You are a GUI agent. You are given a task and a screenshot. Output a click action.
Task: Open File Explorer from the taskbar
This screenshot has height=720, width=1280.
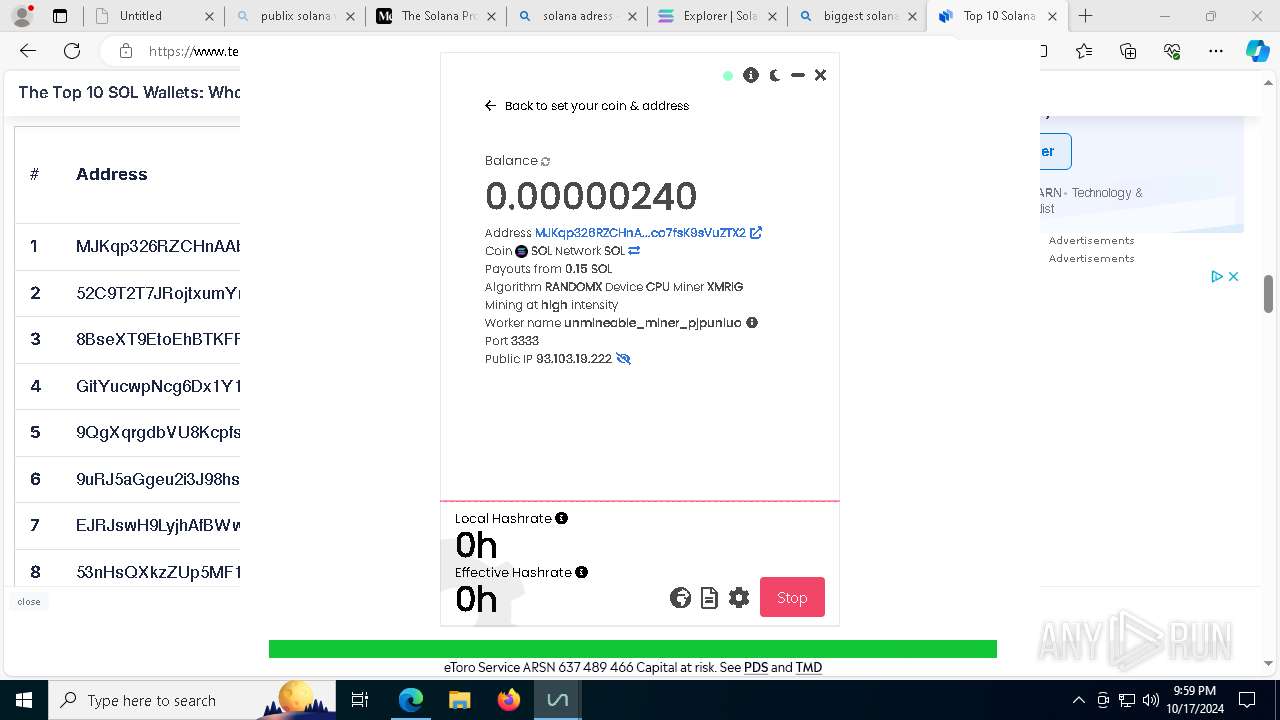tap(460, 700)
